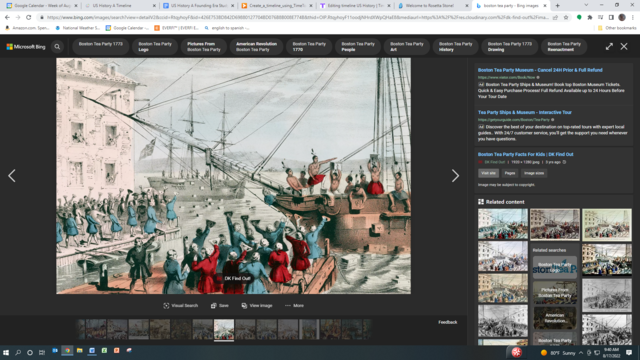Open the Chrome profile avatar

[x=622, y=18]
